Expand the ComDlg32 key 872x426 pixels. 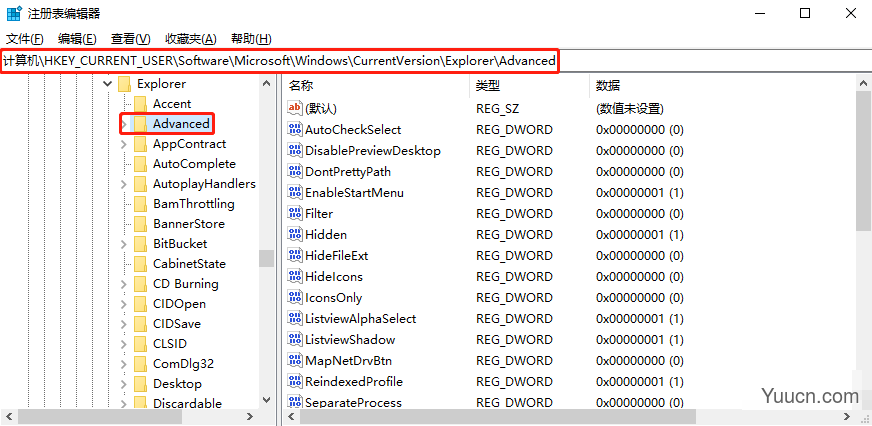124,364
